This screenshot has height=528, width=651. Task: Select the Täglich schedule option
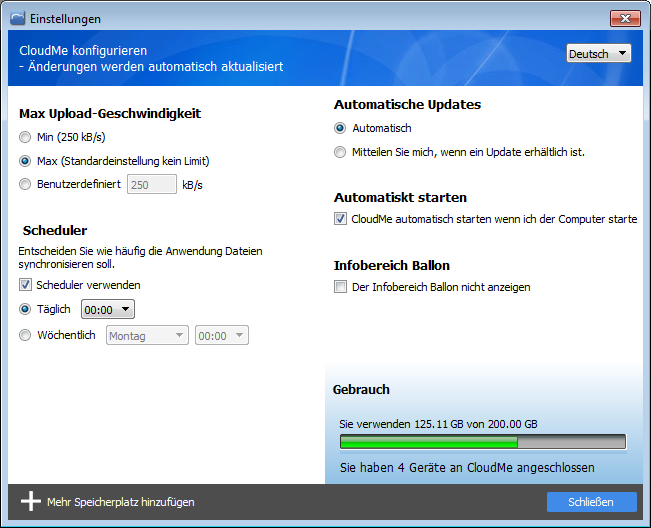click(x=26, y=310)
